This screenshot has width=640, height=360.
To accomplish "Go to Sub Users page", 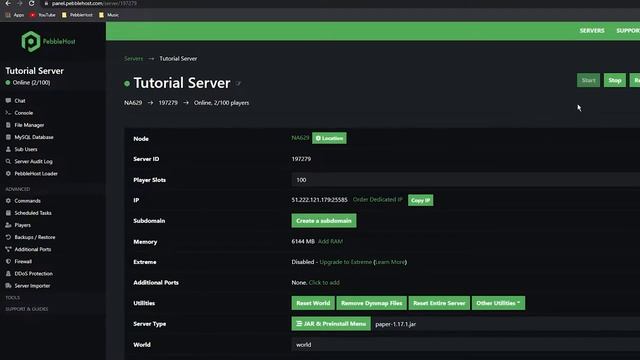I will [x=26, y=149].
